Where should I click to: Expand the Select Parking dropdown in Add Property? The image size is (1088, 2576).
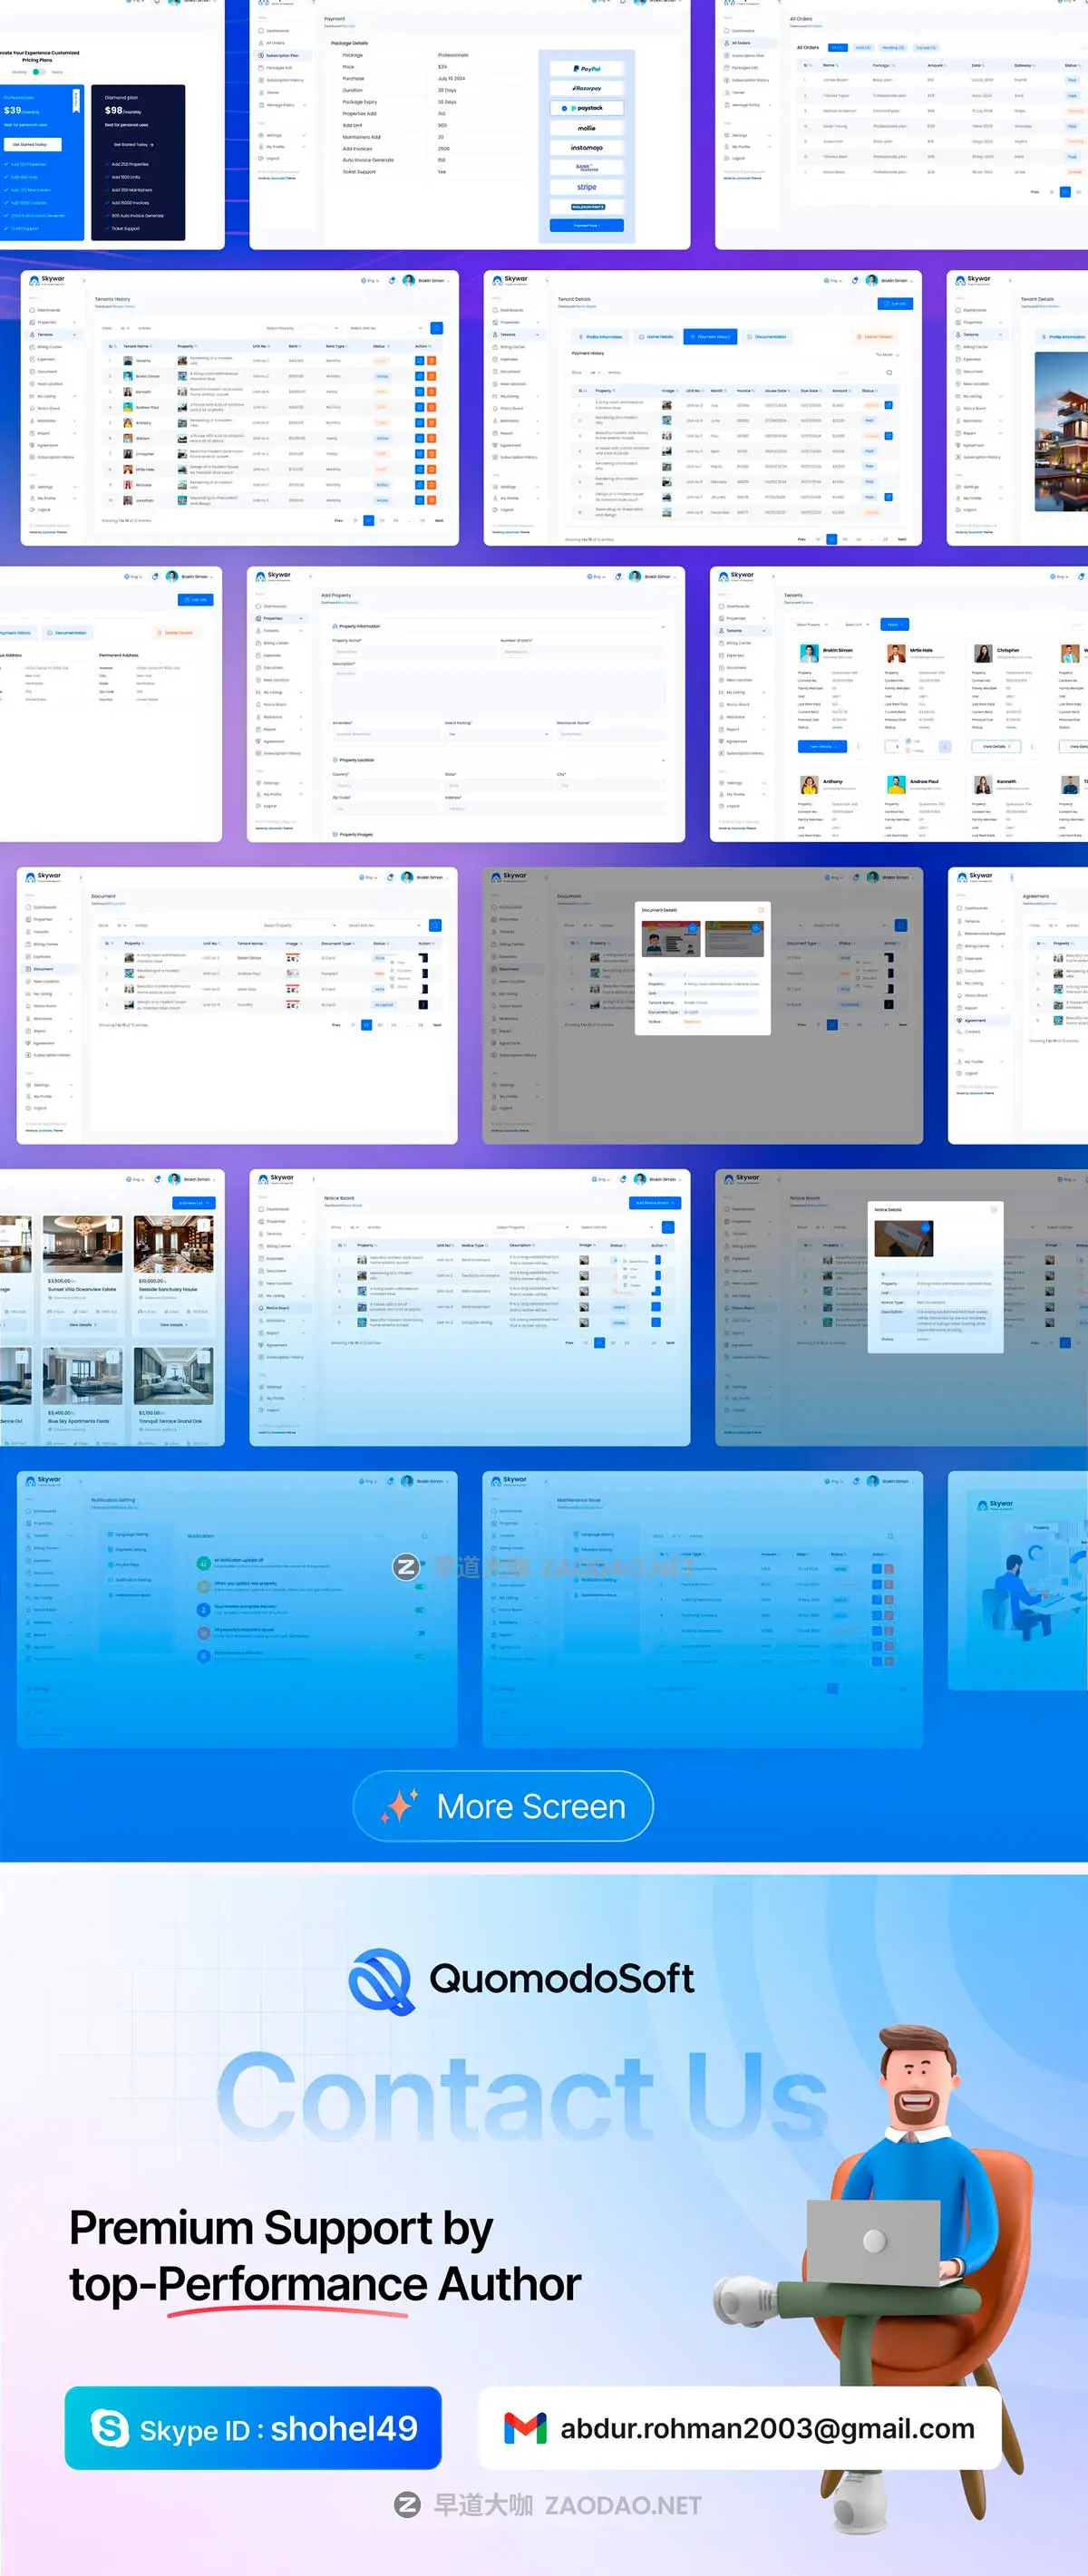tap(497, 734)
